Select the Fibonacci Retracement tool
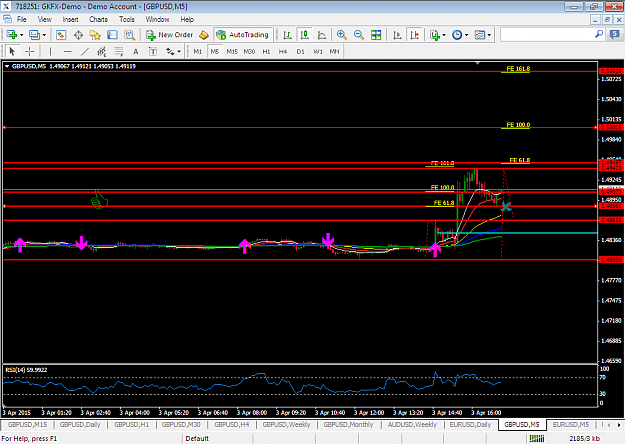The image size is (625, 444). tap(119, 51)
